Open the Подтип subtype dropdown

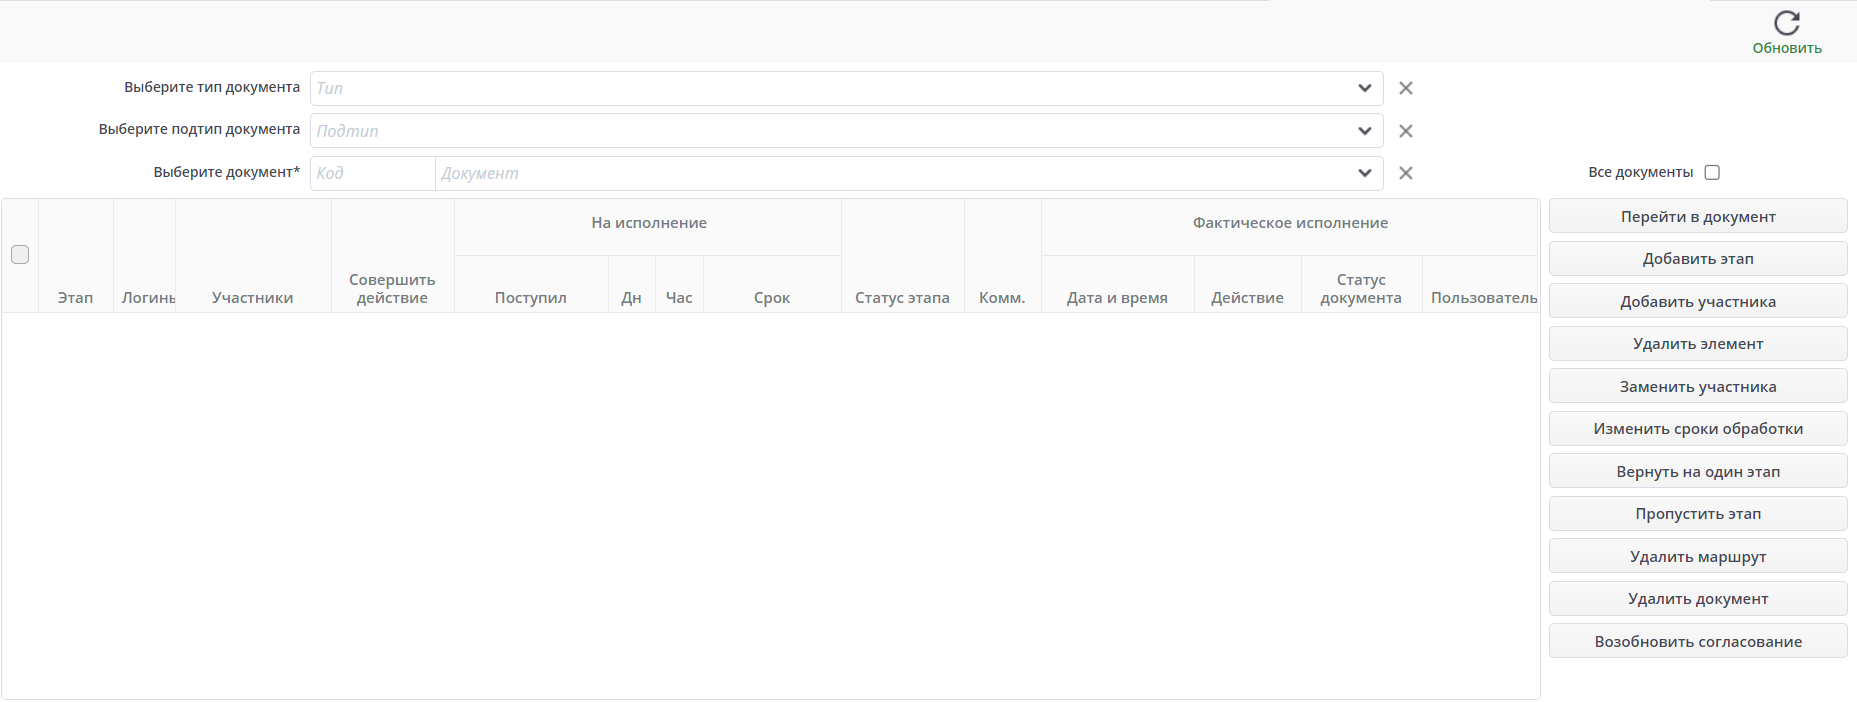pyautogui.click(x=1364, y=131)
